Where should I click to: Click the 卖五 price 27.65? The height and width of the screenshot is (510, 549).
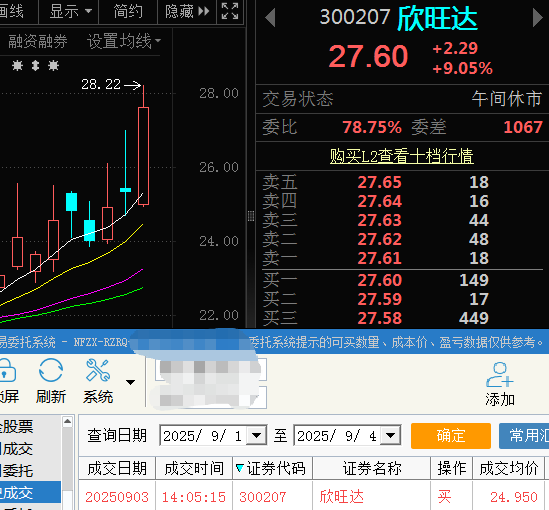pos(380,182)
